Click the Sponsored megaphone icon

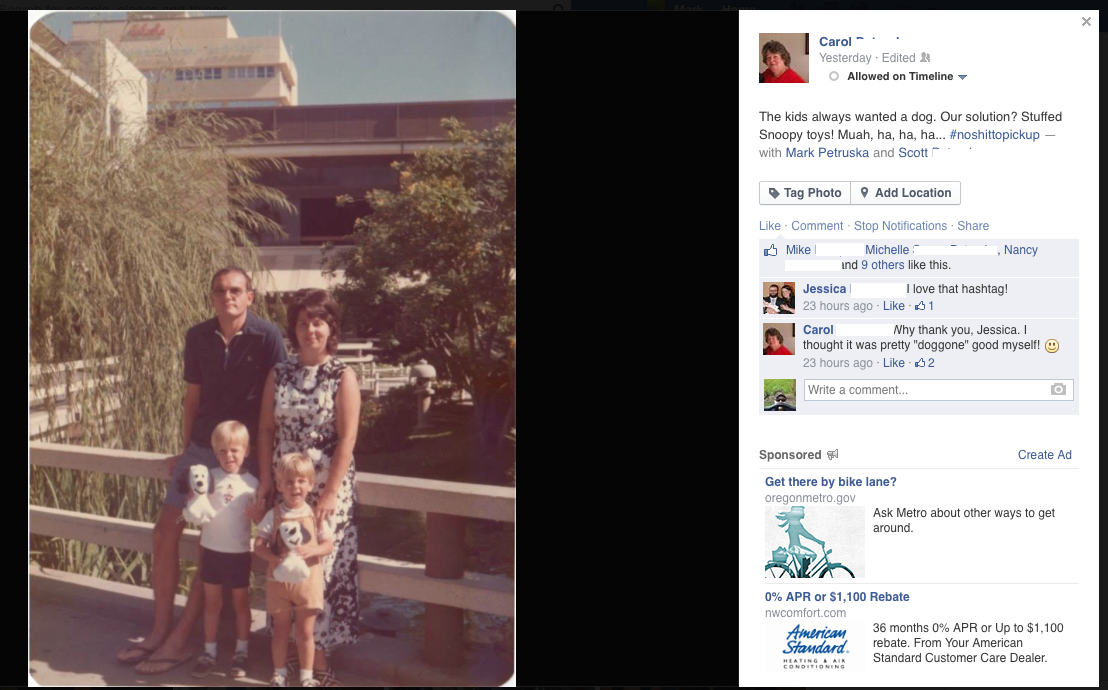coord(832,455)
